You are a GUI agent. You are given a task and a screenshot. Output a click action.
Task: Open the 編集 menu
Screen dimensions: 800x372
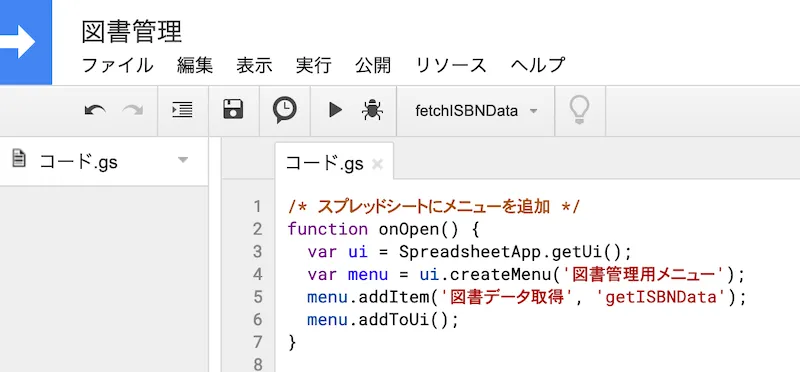pyautogui.click(x=195, y=65)
